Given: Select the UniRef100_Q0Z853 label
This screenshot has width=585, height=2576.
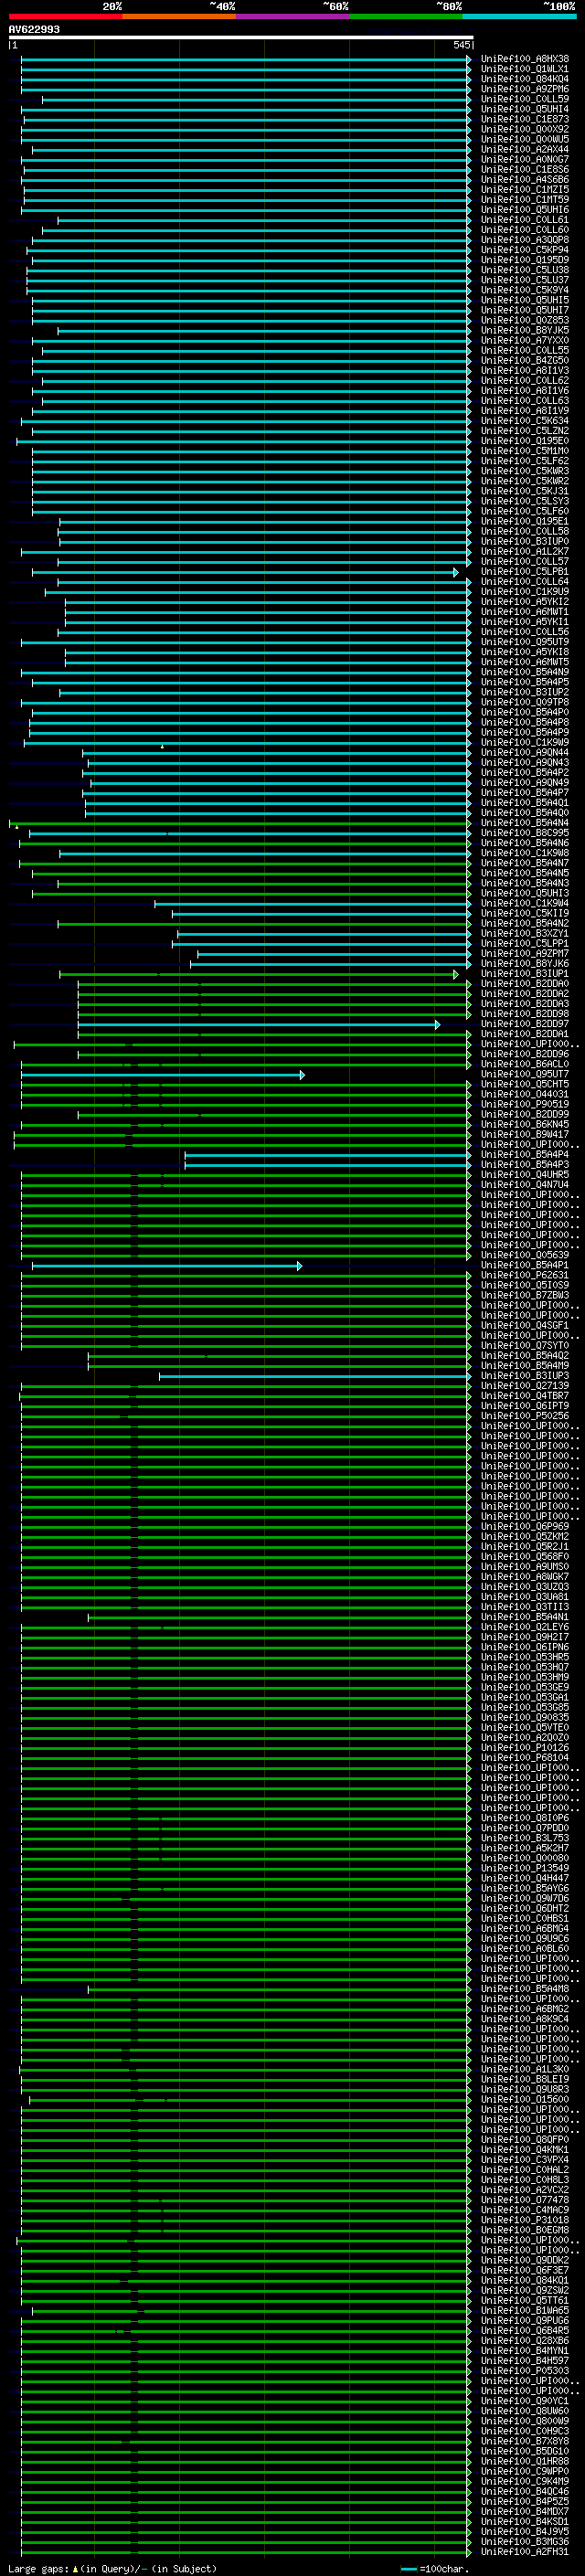Looking at the screenshot, I should click(524, 320).
